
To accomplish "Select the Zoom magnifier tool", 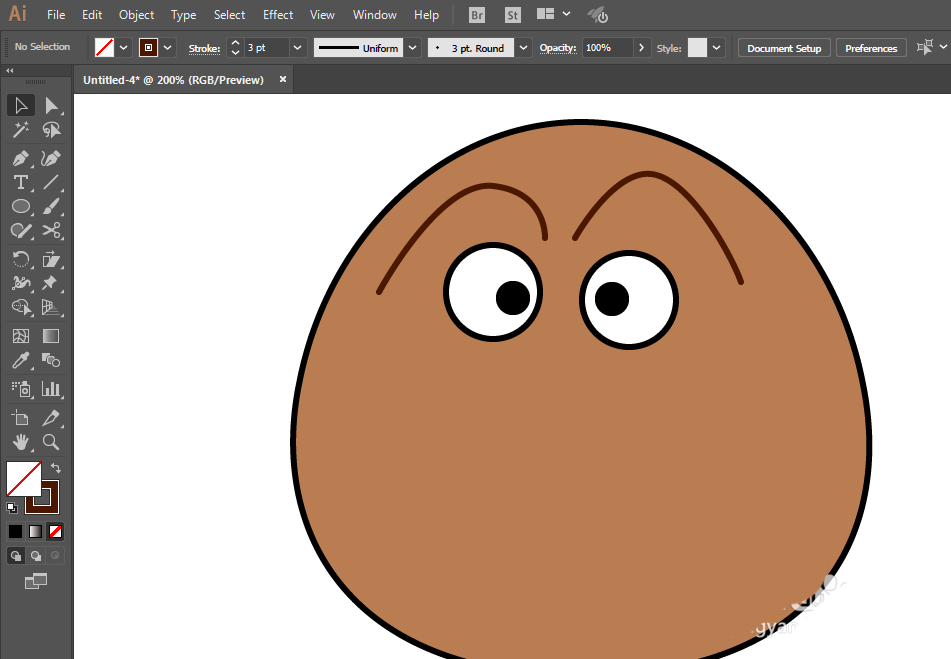I will click(51, 442).
